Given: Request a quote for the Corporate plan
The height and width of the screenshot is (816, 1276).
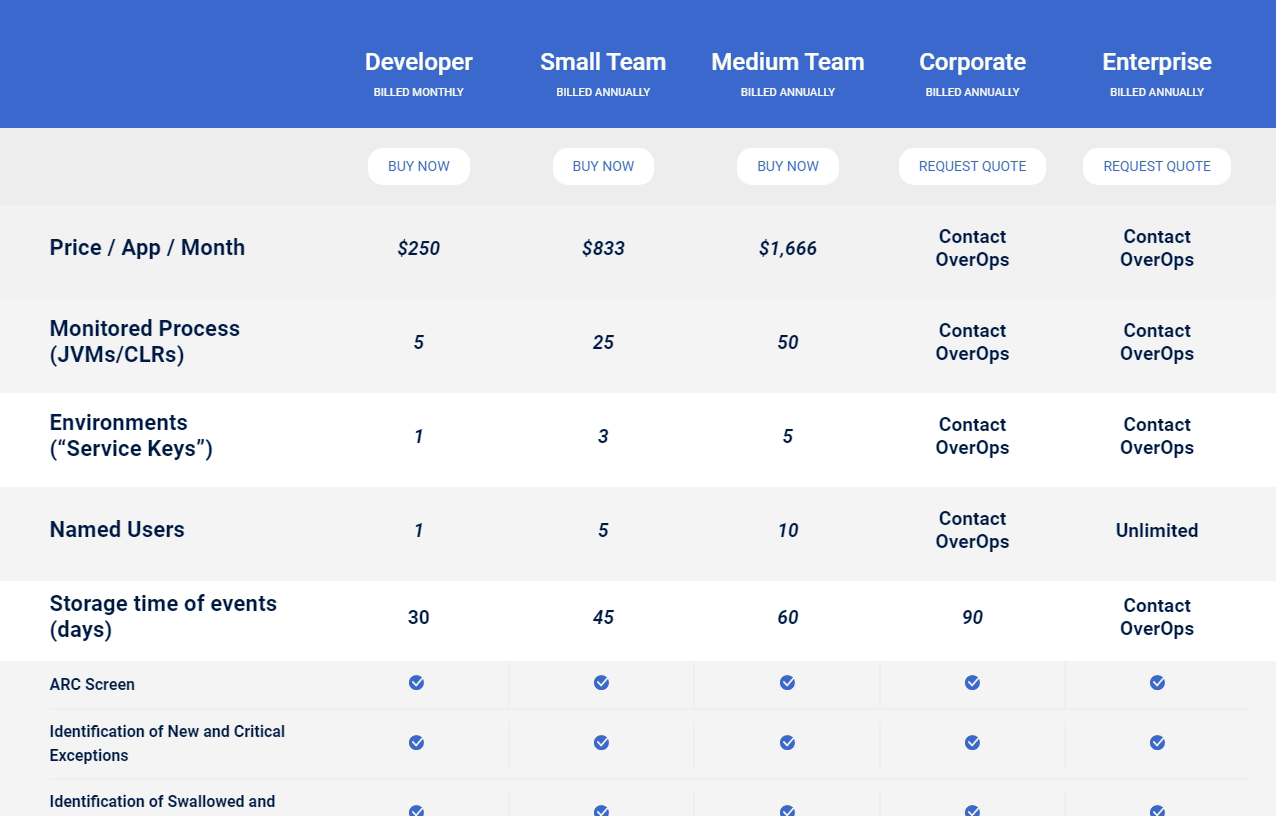Looking at the screenshot, I should pos(972,166).
